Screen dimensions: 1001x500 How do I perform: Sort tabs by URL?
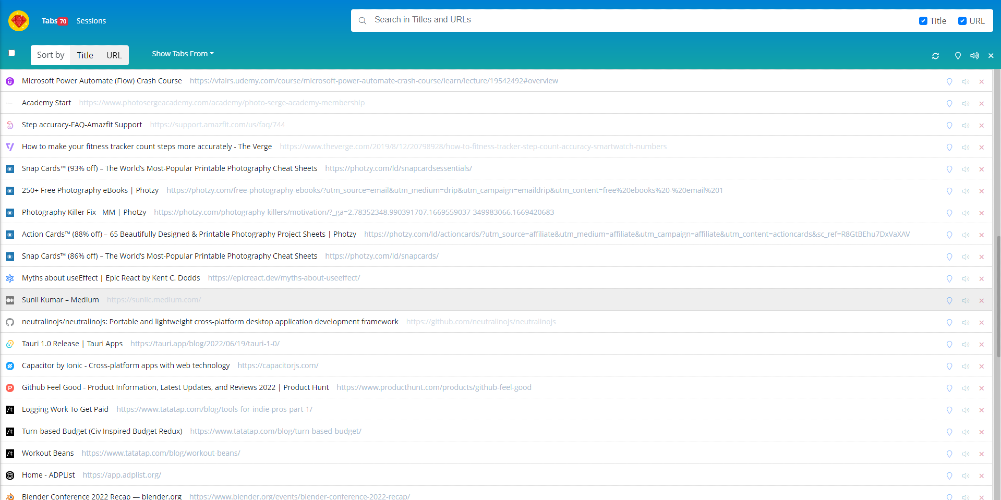click(114, 55)
